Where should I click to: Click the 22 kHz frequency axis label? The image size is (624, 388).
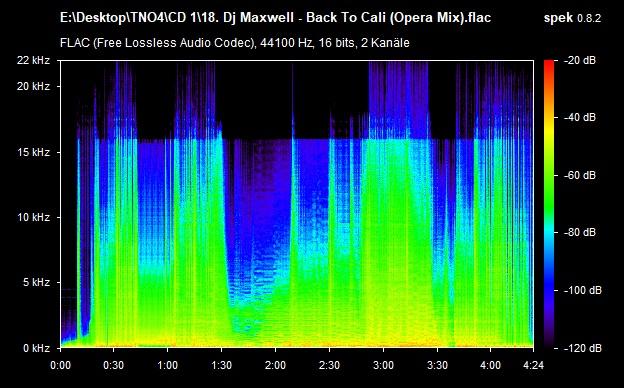point(33,60)
